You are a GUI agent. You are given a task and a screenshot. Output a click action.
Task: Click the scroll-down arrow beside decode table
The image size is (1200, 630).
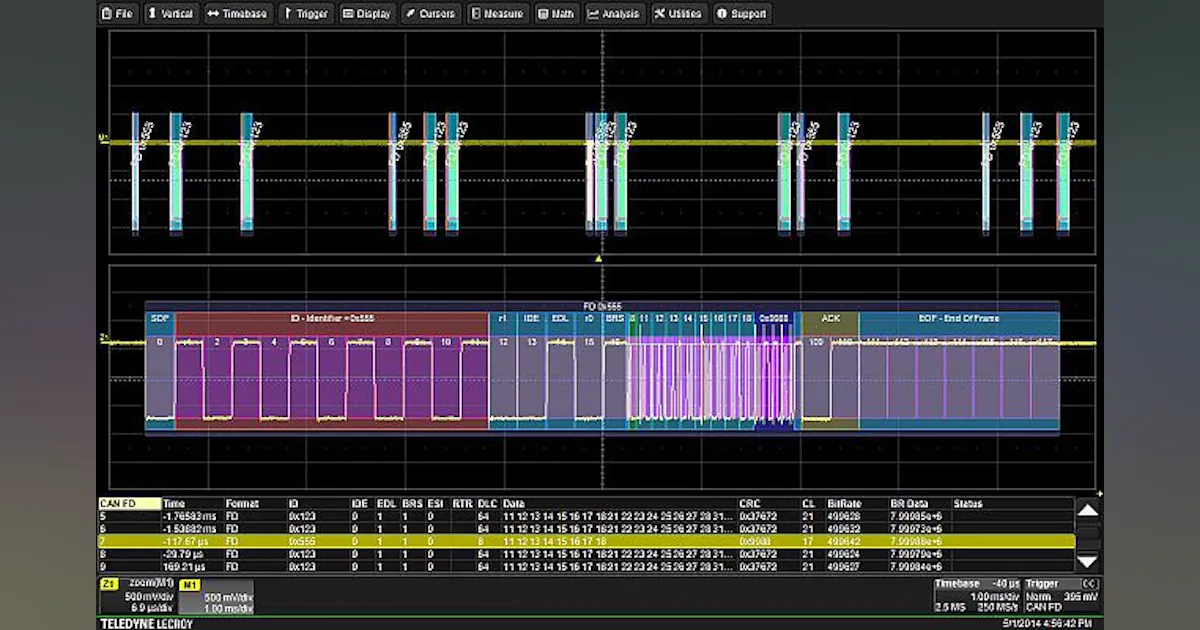tap(1087, 561)
